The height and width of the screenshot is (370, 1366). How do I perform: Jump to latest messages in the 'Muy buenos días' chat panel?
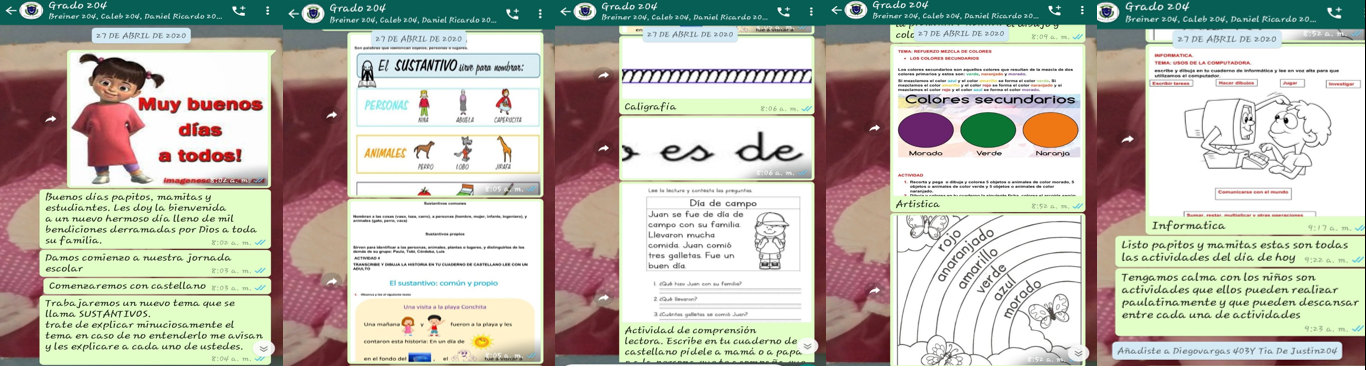tap(263, 348)
